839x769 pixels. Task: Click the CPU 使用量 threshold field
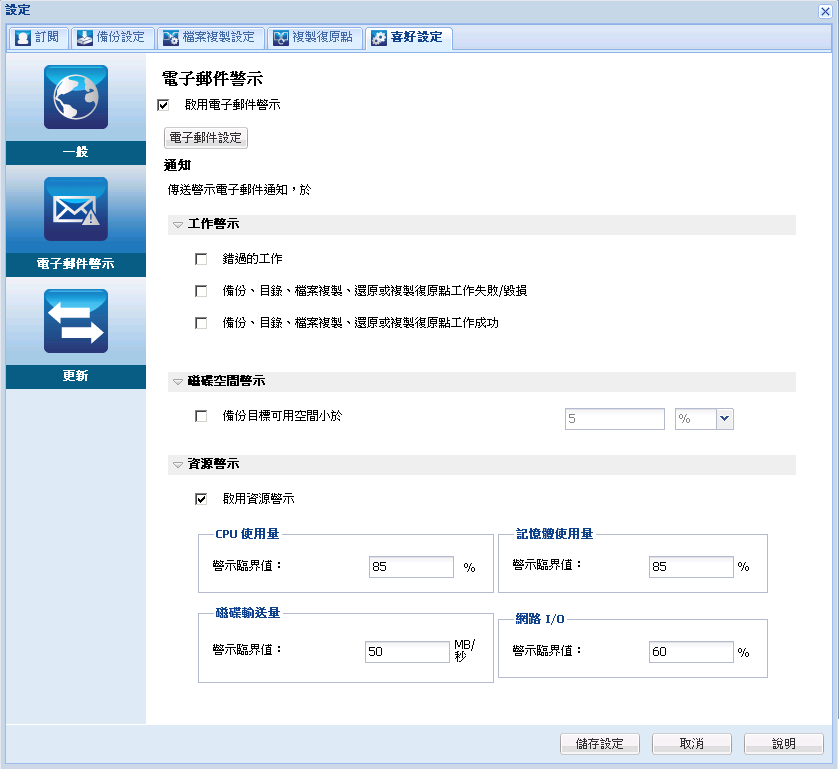coord(411,567)
